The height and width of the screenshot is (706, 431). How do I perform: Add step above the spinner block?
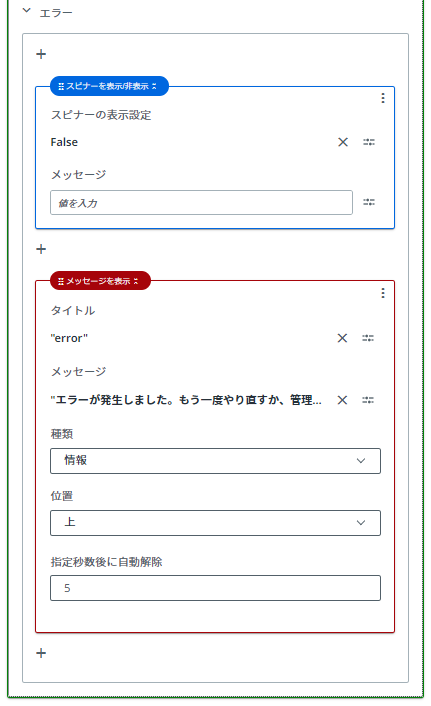click(x=41, y=54)
